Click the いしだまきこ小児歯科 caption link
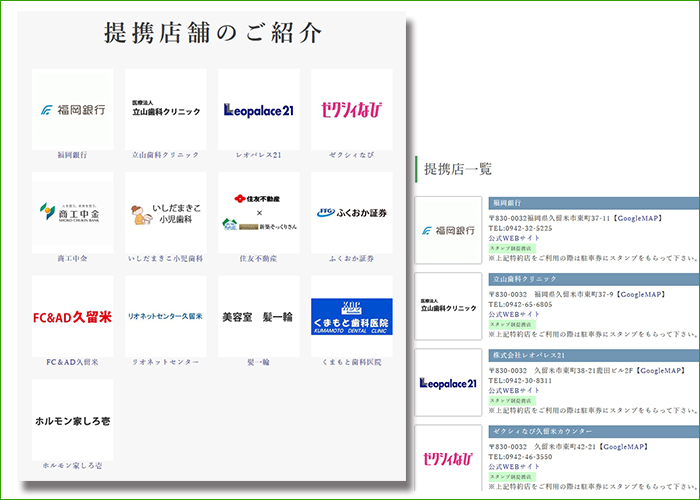This screenshot has width=700, height=500. pos(166,258)
